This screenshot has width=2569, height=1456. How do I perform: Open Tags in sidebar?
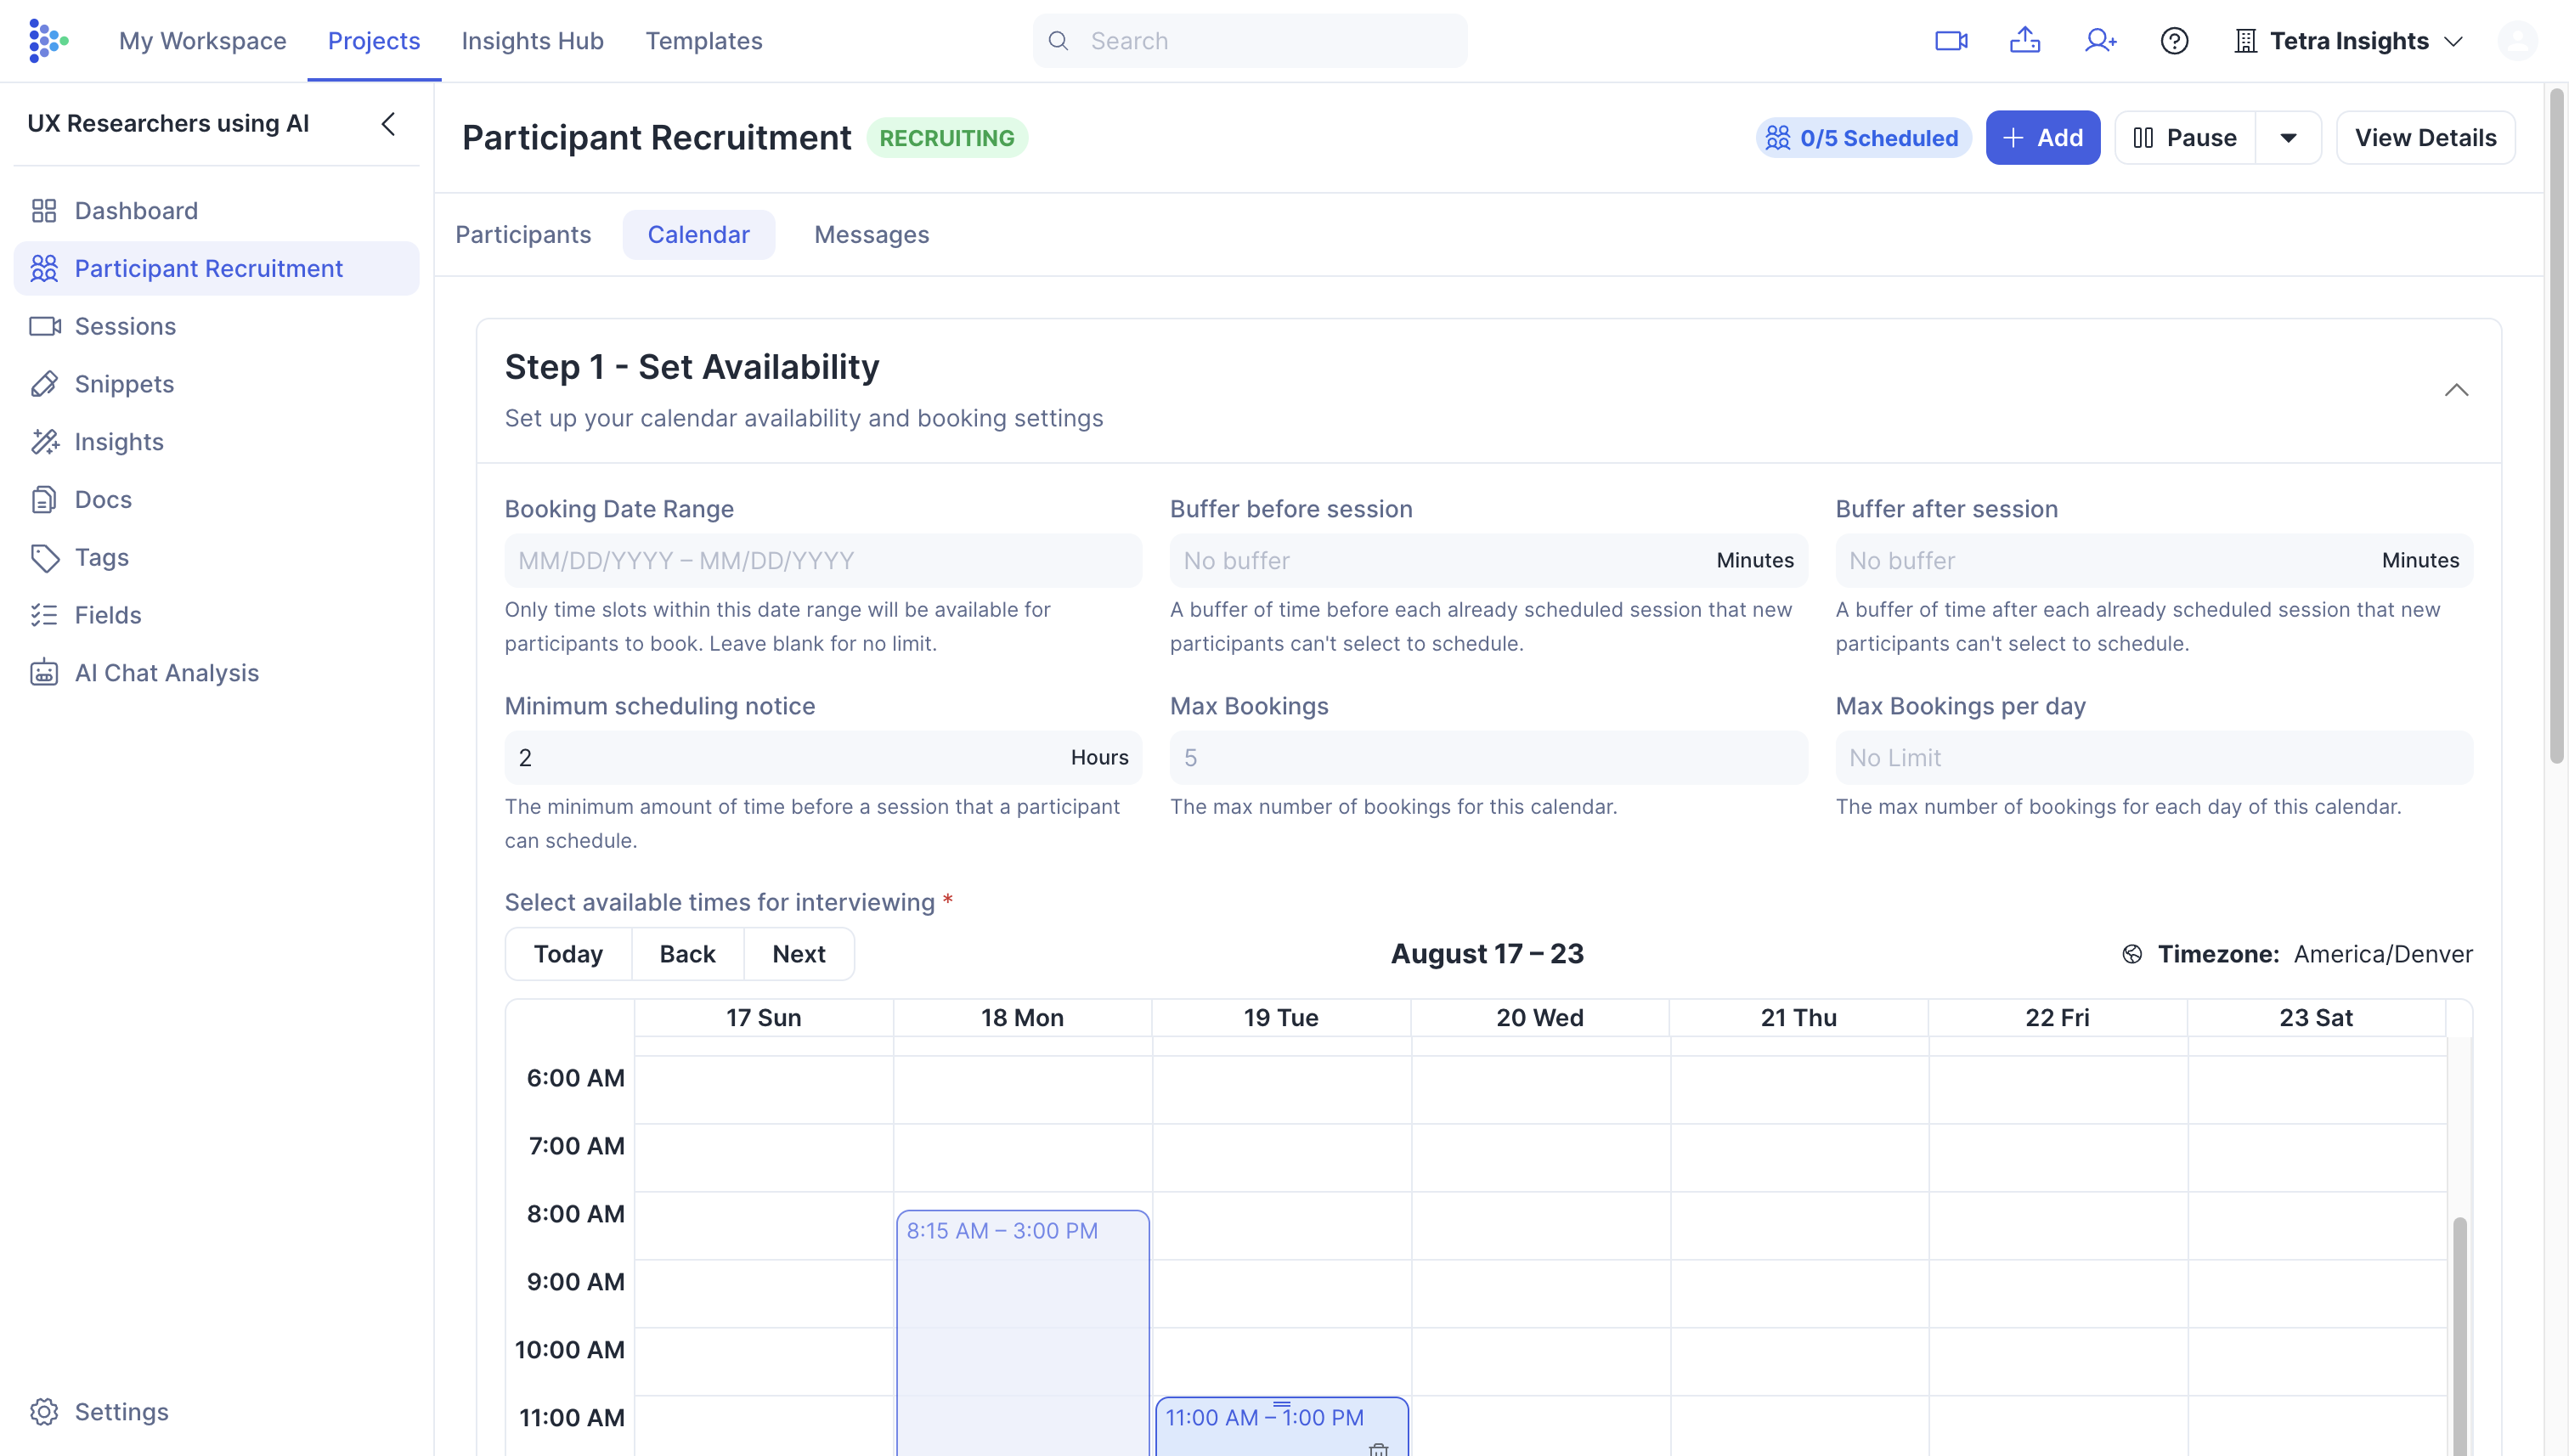pyautogui.click(x=217, y=557)
